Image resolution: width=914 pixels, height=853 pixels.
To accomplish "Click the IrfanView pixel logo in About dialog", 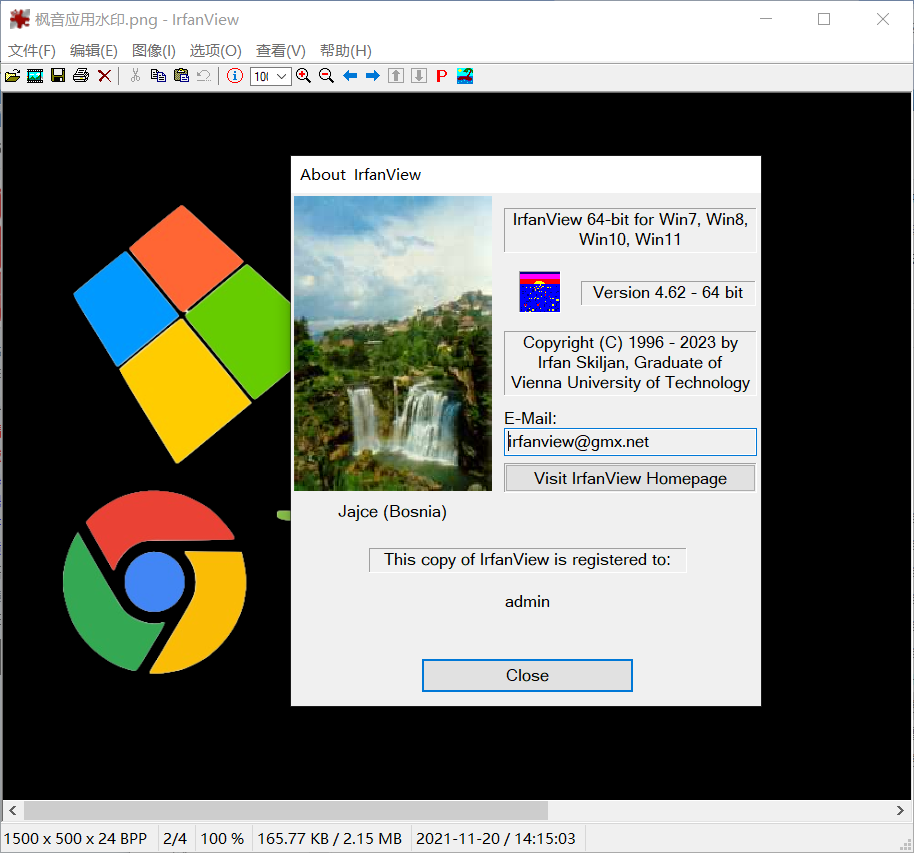I will 540,292.
